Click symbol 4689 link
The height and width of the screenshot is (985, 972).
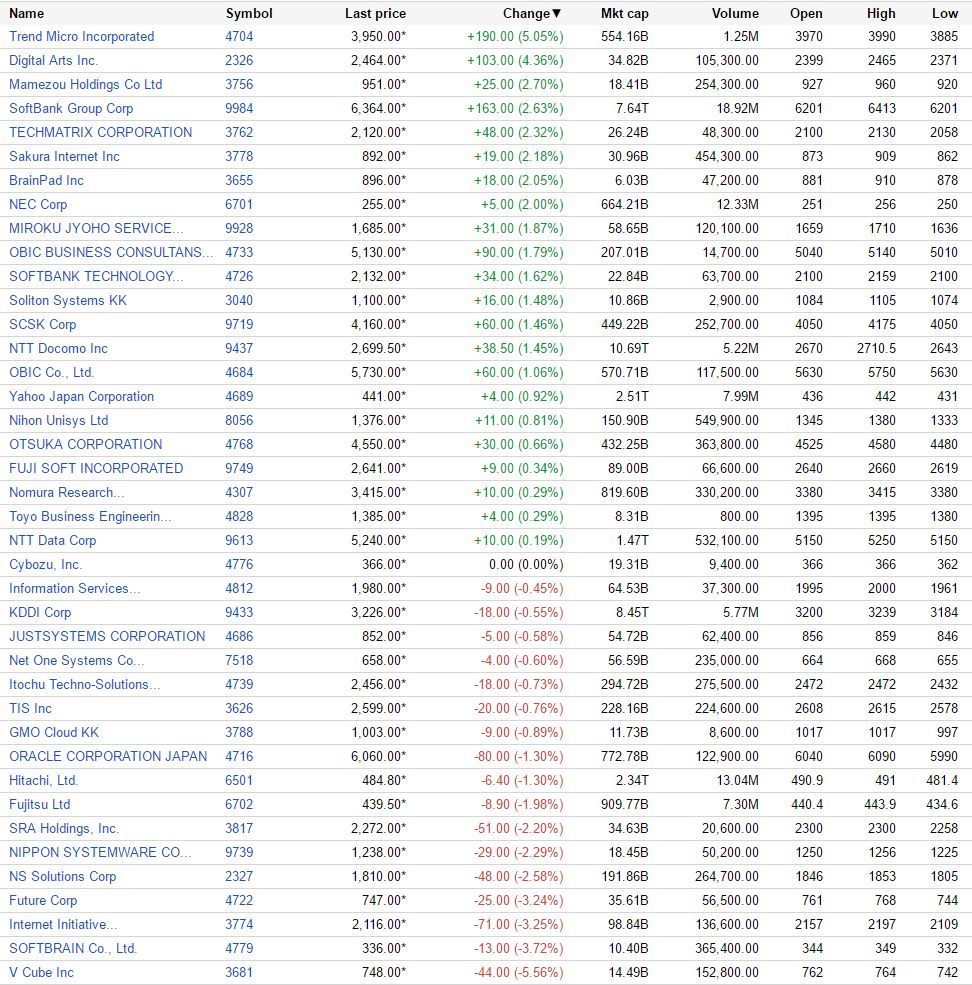[239, 396]
